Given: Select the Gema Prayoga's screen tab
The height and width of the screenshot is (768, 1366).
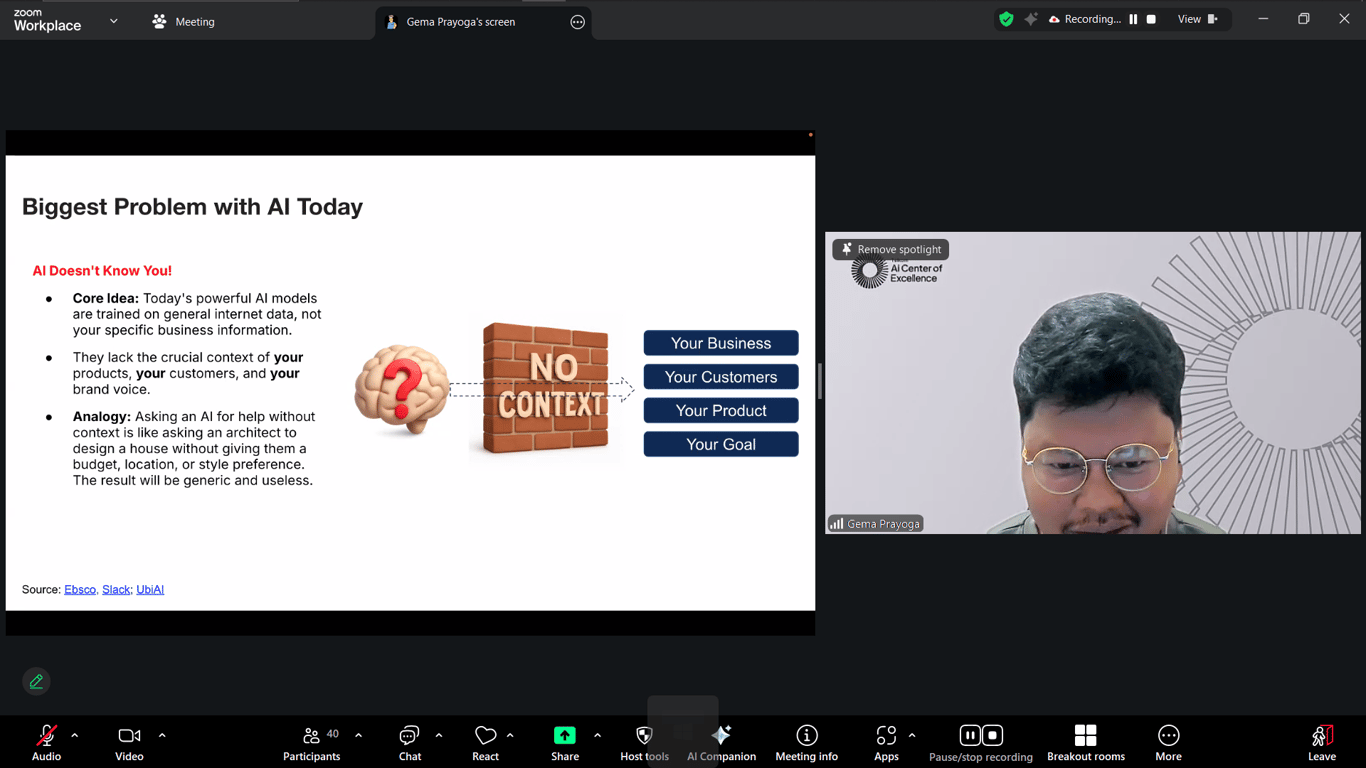Looking at the screenshot, I should coord(460,21).
